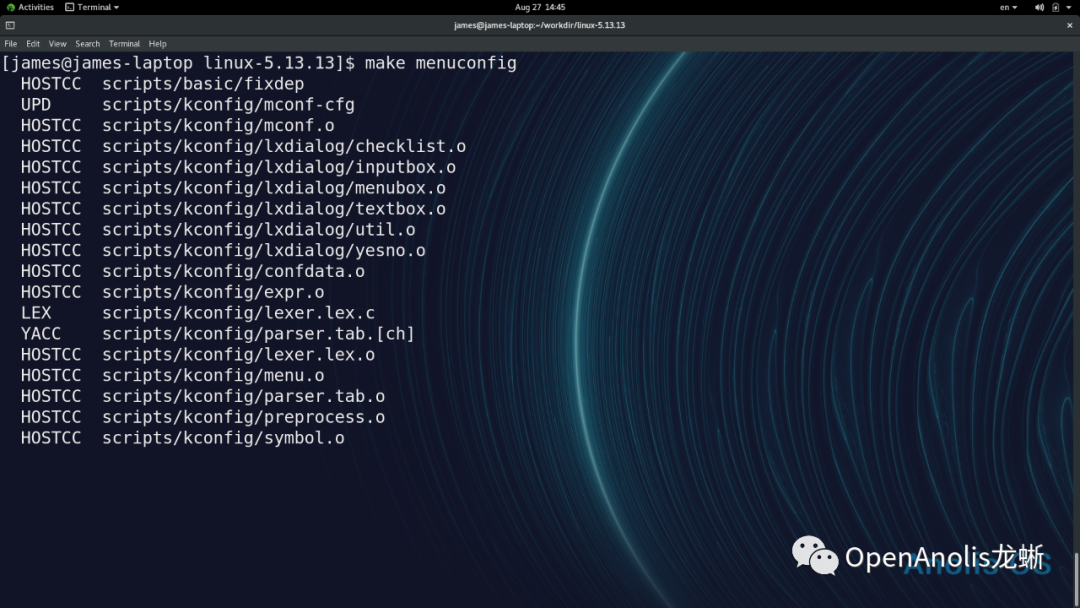
Task: Close the terminal window
Action: 1070,25
